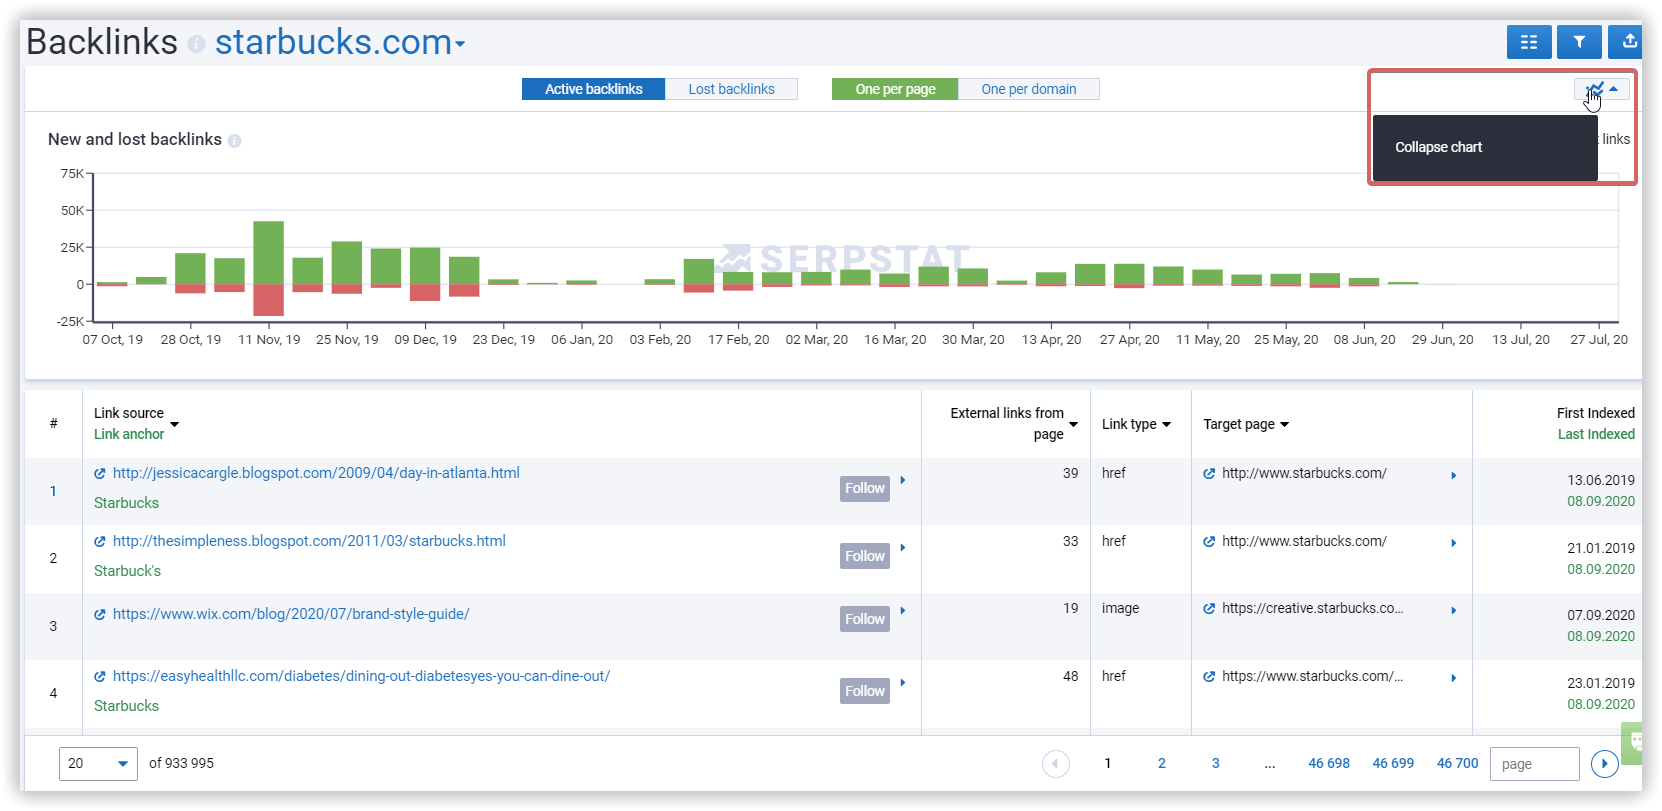Expand arrow next to Follow in row 4
Viewport: 1662px width, 811px height.
(903, 683)
